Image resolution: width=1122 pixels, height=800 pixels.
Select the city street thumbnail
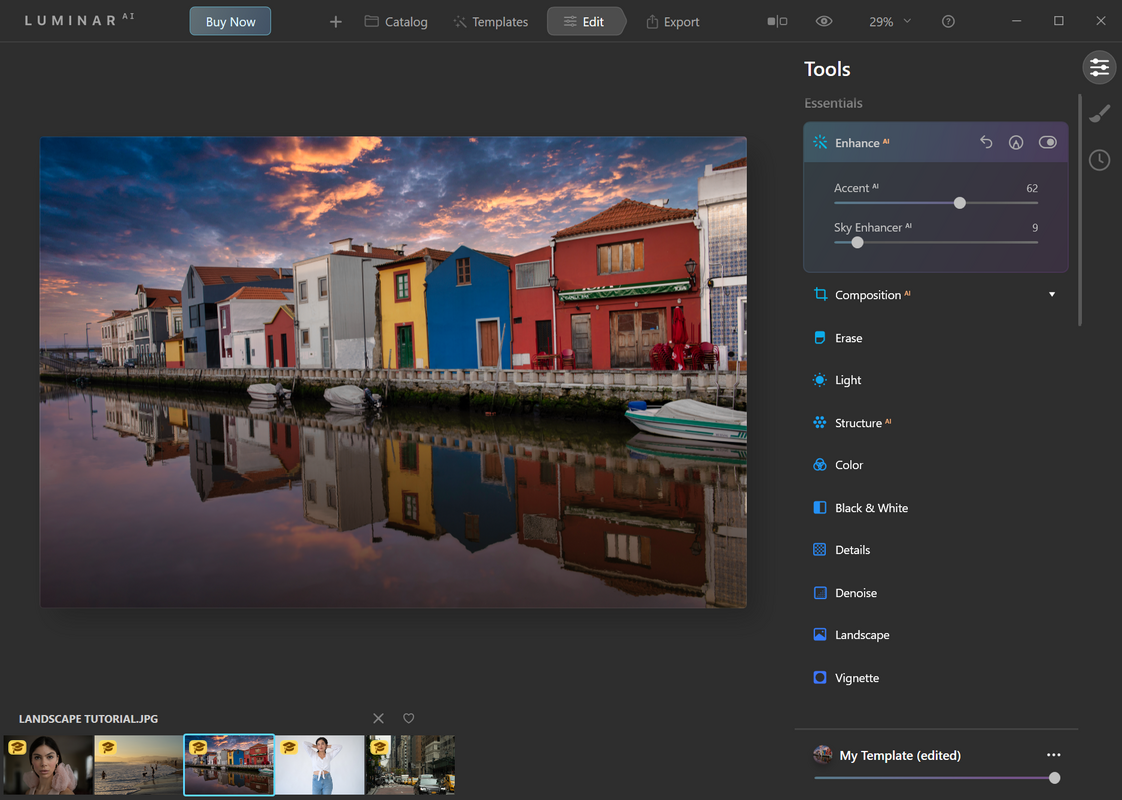tap(411, 765)
